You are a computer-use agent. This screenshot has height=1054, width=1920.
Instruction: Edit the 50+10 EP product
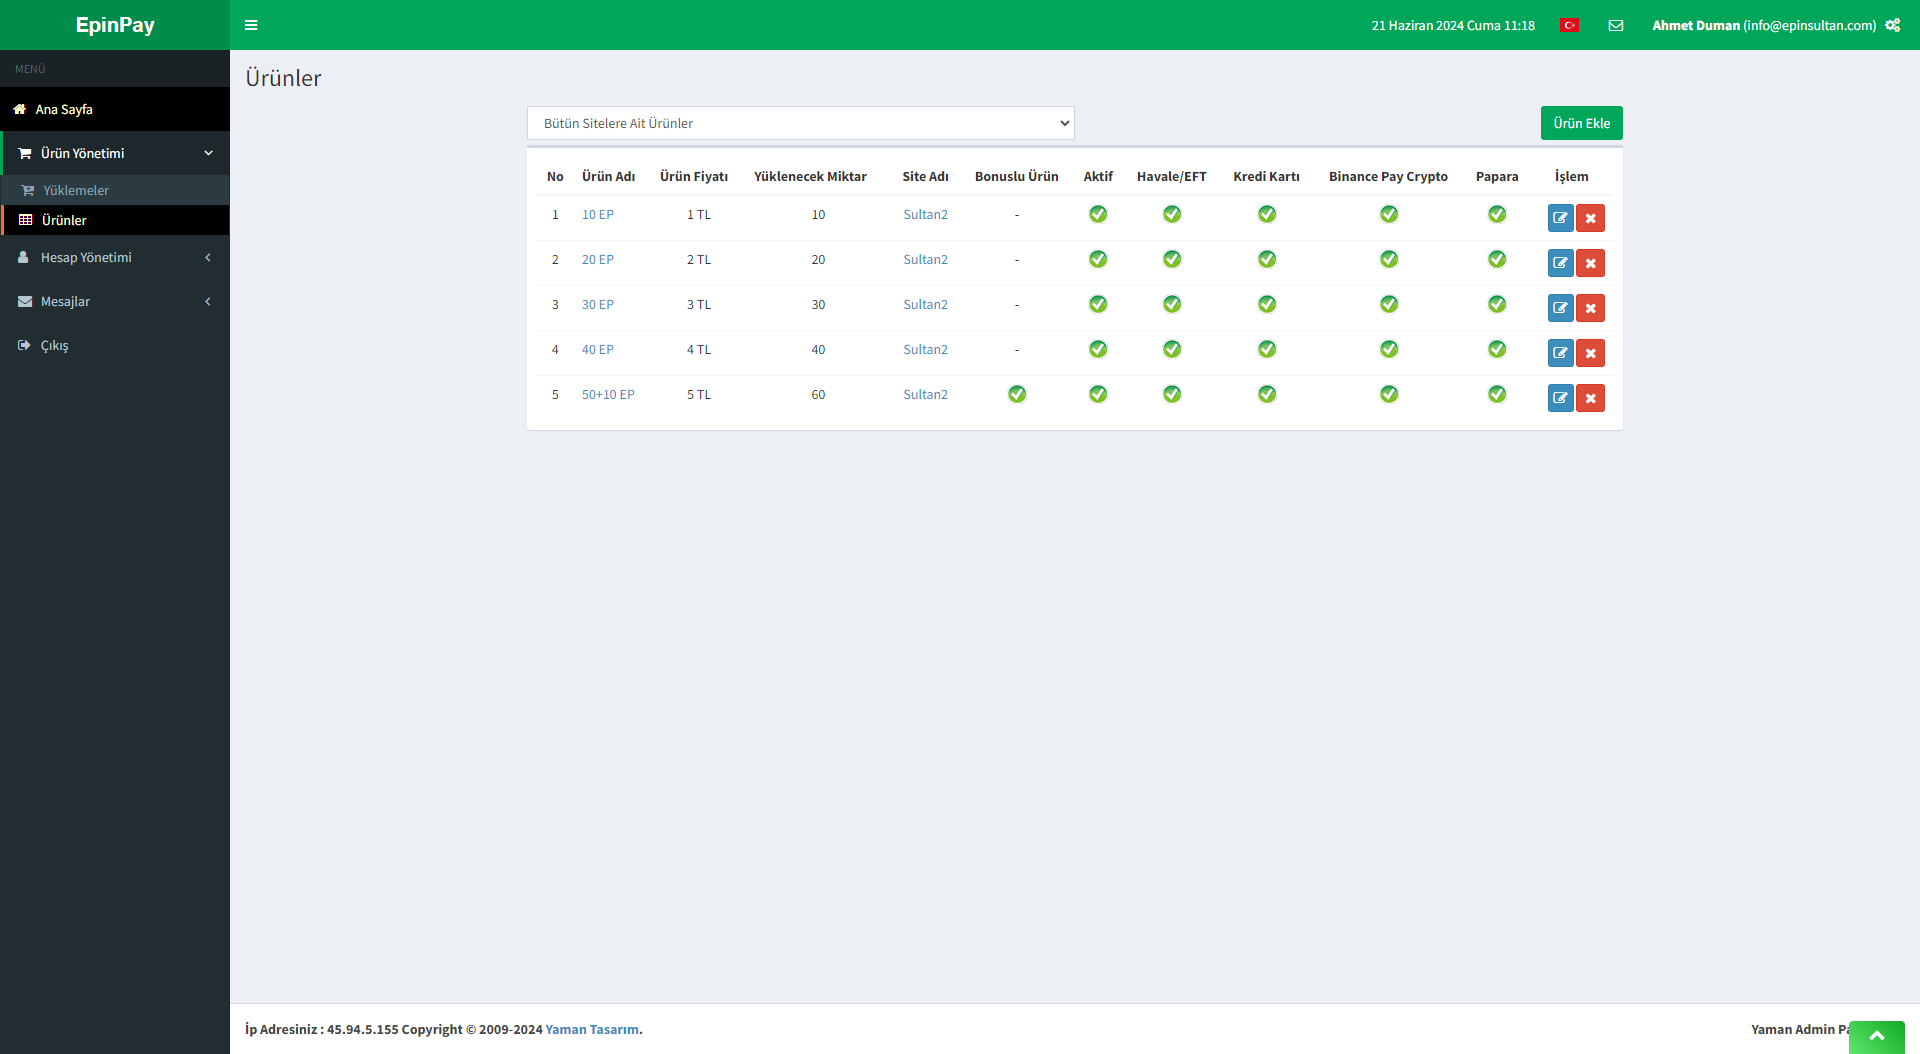pos(1560,398)
